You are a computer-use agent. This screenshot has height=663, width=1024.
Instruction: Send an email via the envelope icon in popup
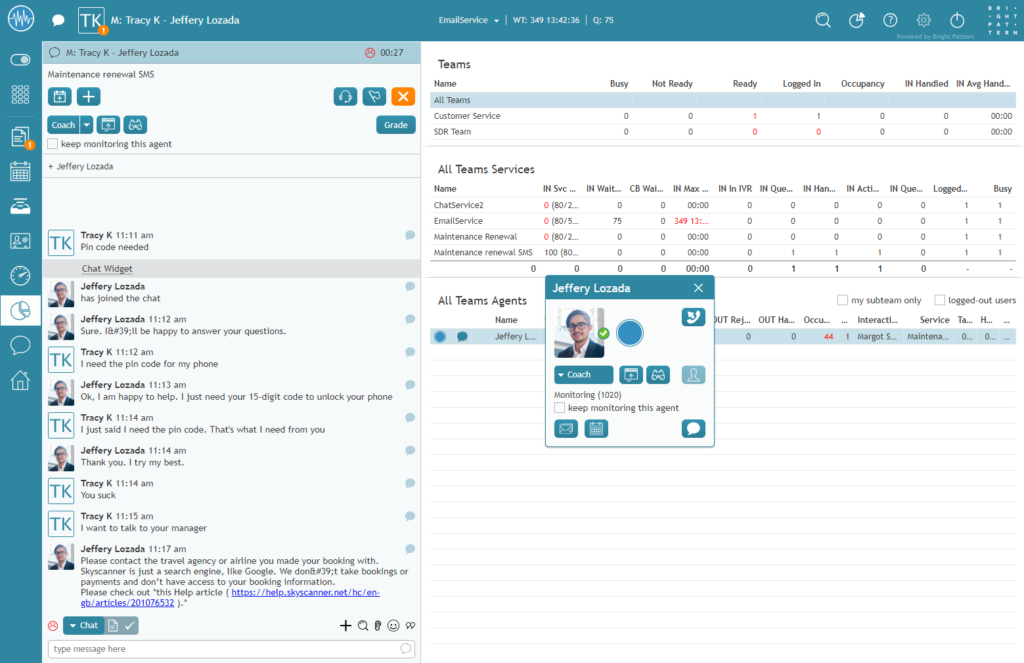click(566, 428)
